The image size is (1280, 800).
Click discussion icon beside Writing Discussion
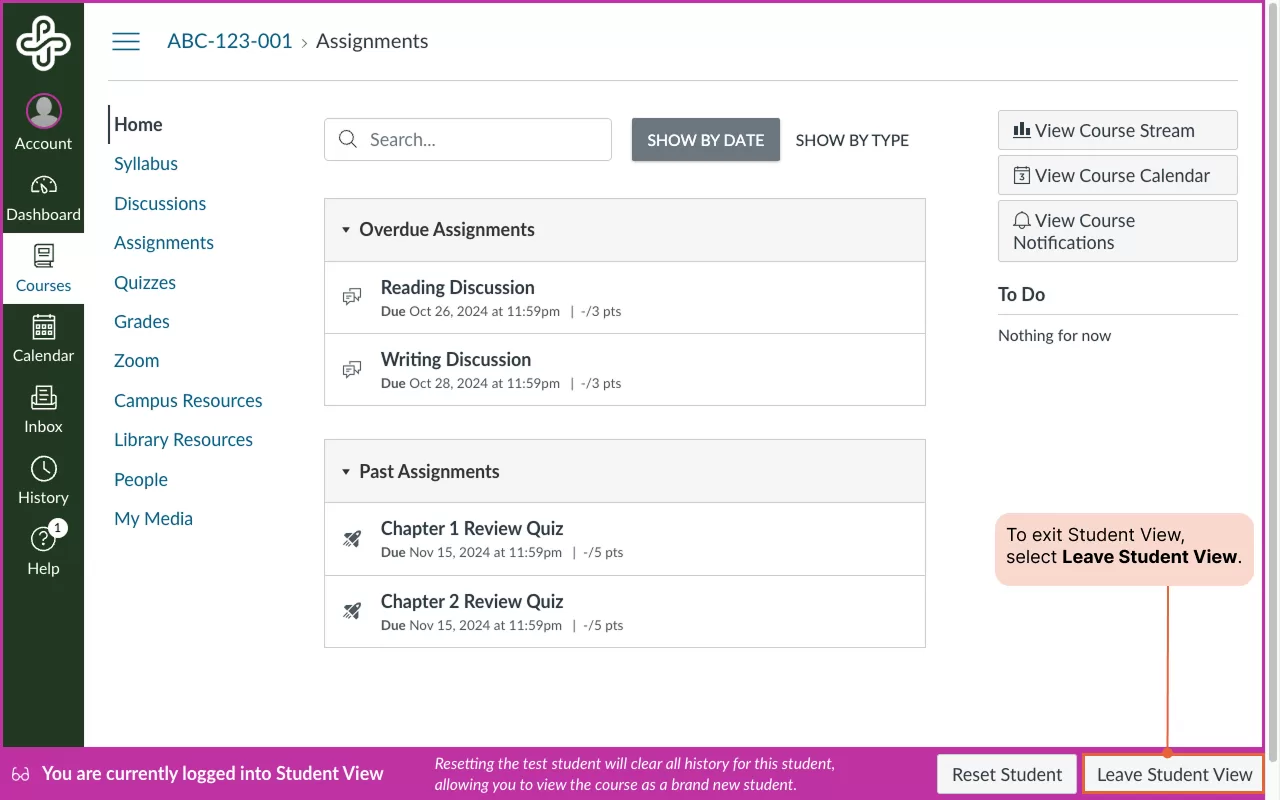click(x=352, y=369)
